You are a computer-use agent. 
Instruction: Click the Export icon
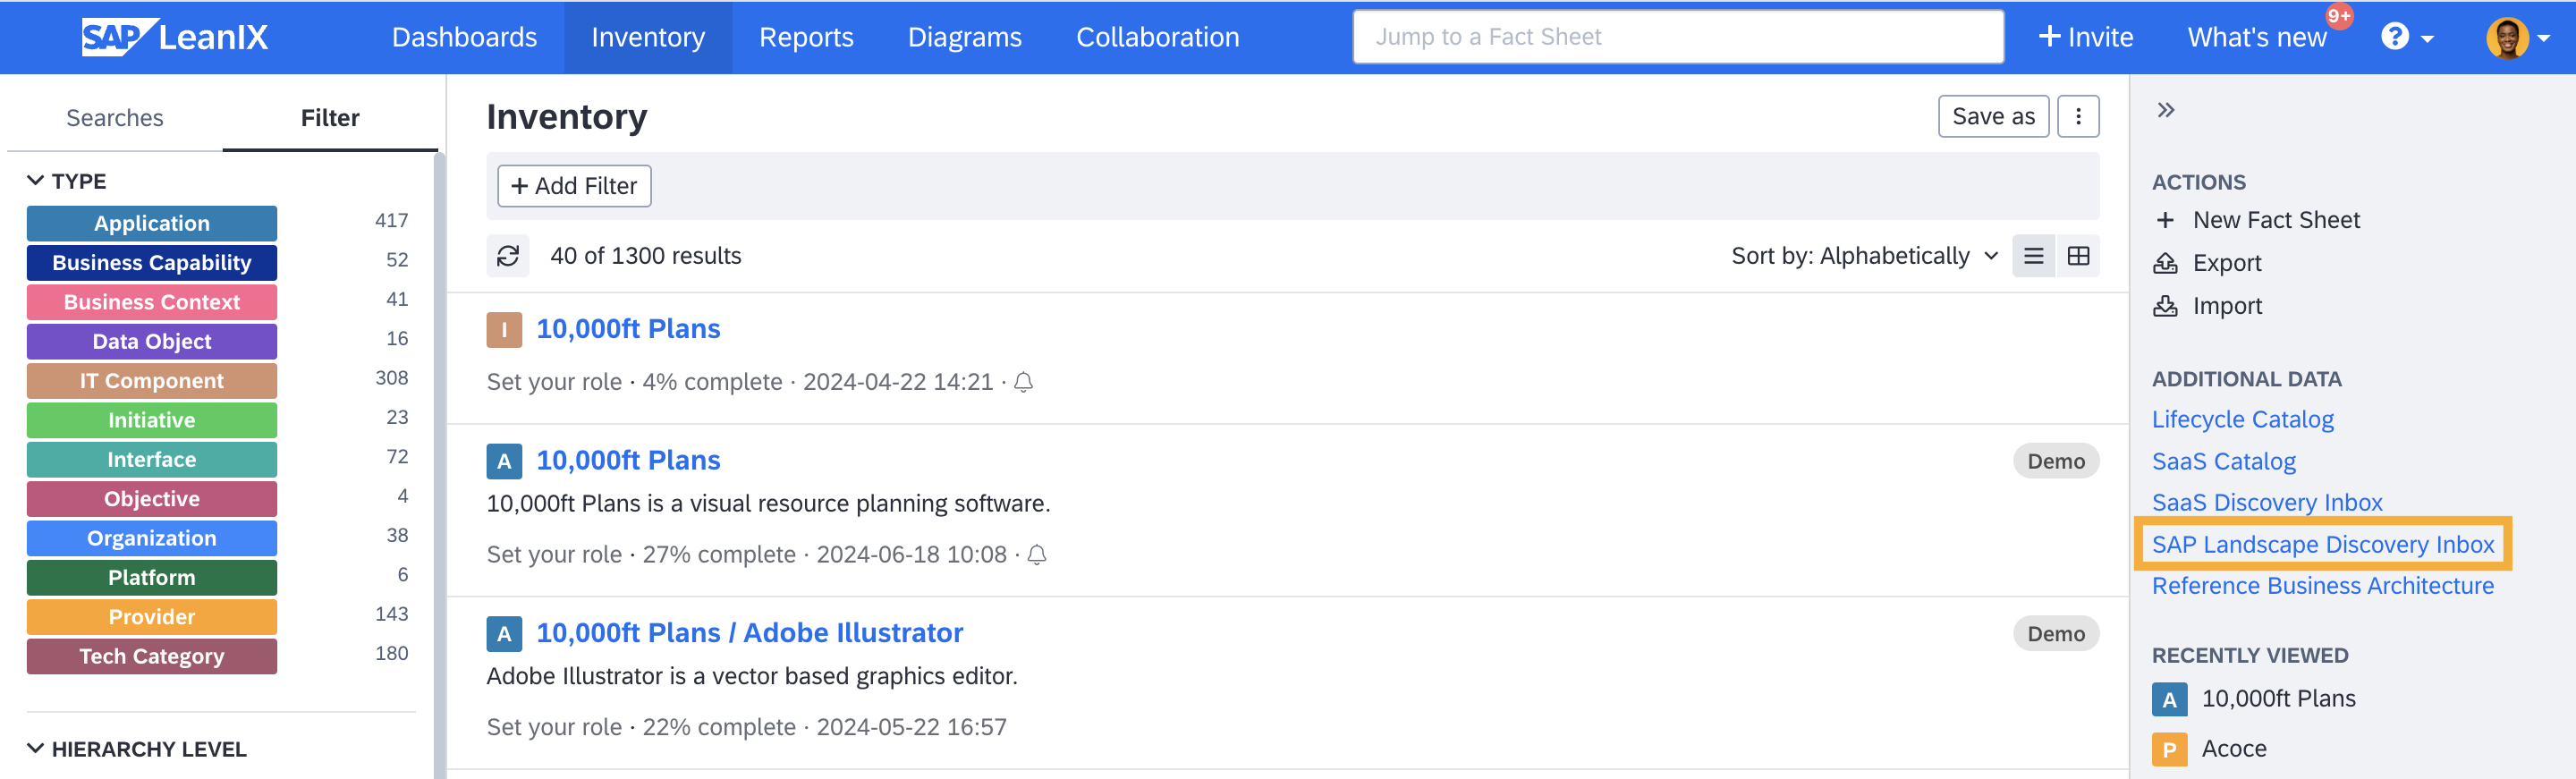coord(2165,263)
